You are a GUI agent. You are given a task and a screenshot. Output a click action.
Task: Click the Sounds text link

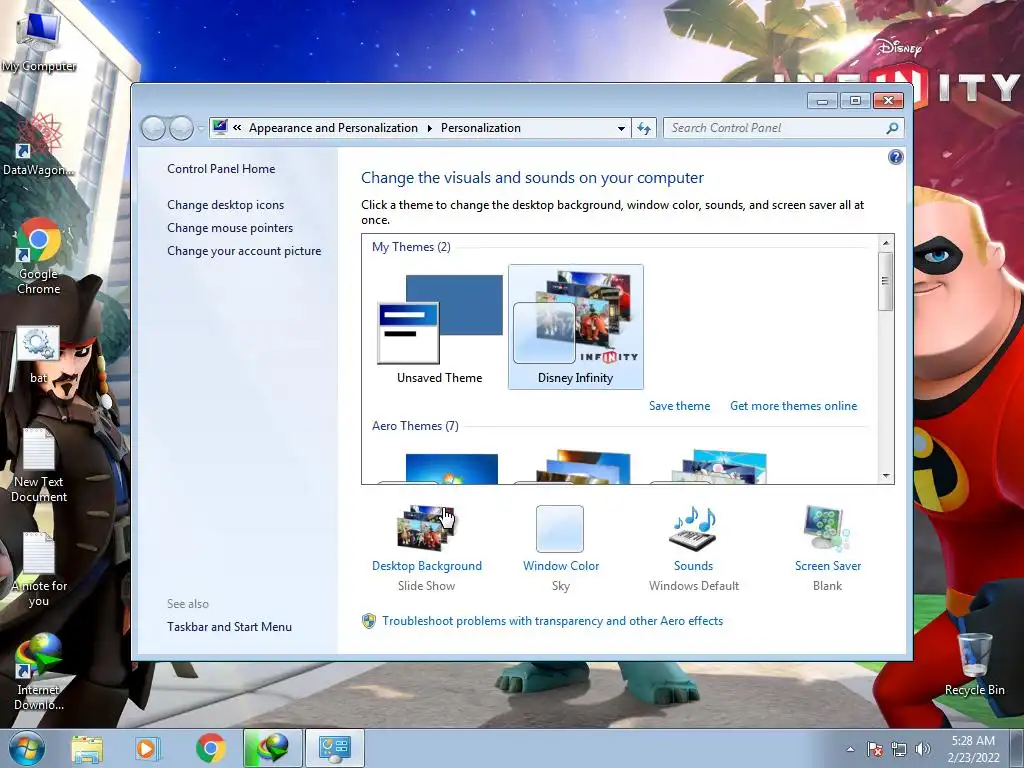pos(694,566)
